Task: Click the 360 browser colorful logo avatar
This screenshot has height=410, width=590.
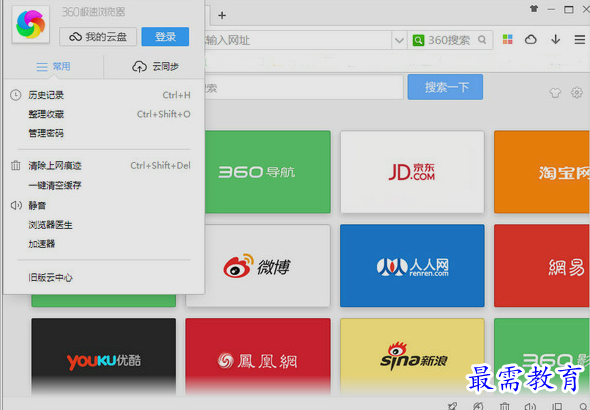Action: click(30, 24)
